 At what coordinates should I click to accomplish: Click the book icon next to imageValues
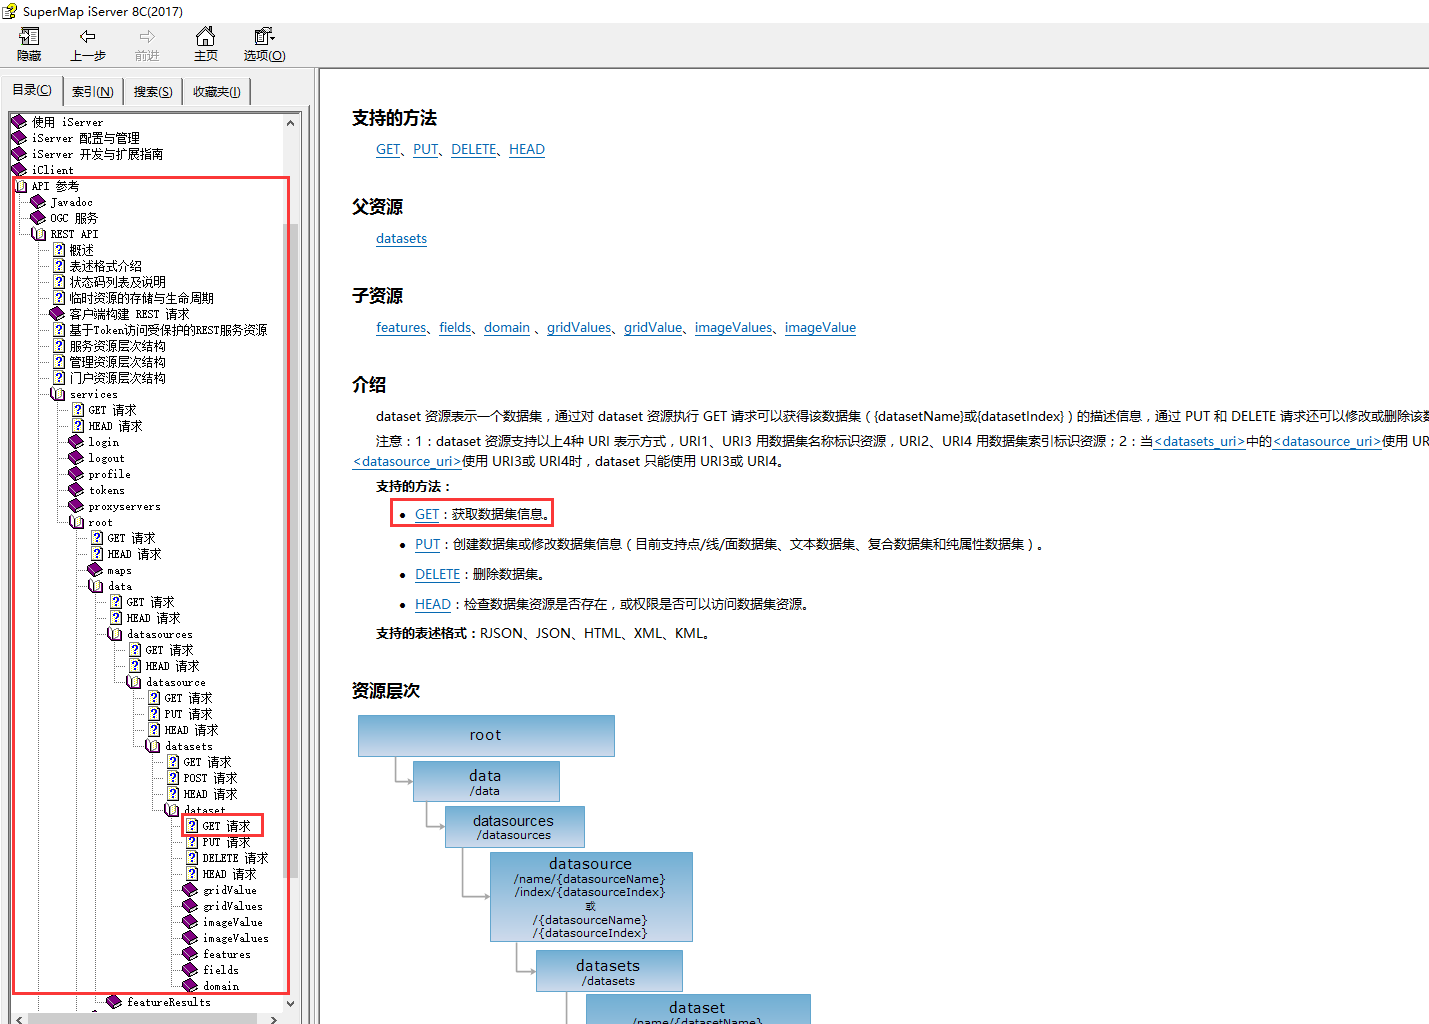coord(190,938)
